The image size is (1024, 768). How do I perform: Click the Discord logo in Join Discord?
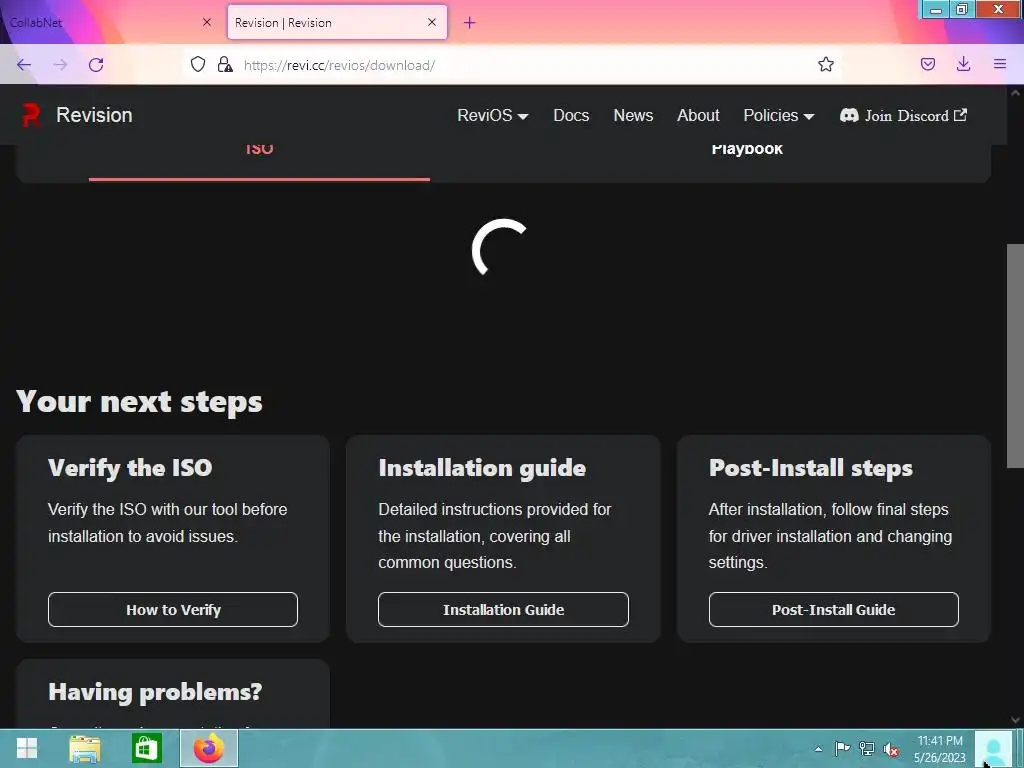point(849,116)
